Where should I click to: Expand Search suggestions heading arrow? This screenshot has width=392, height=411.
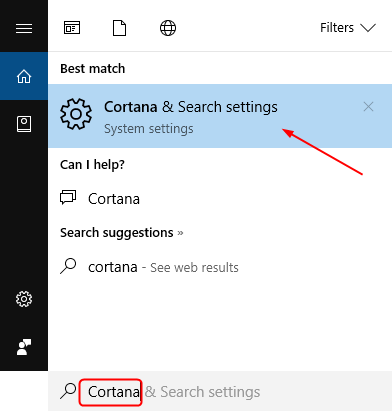[x=180, y=233]
